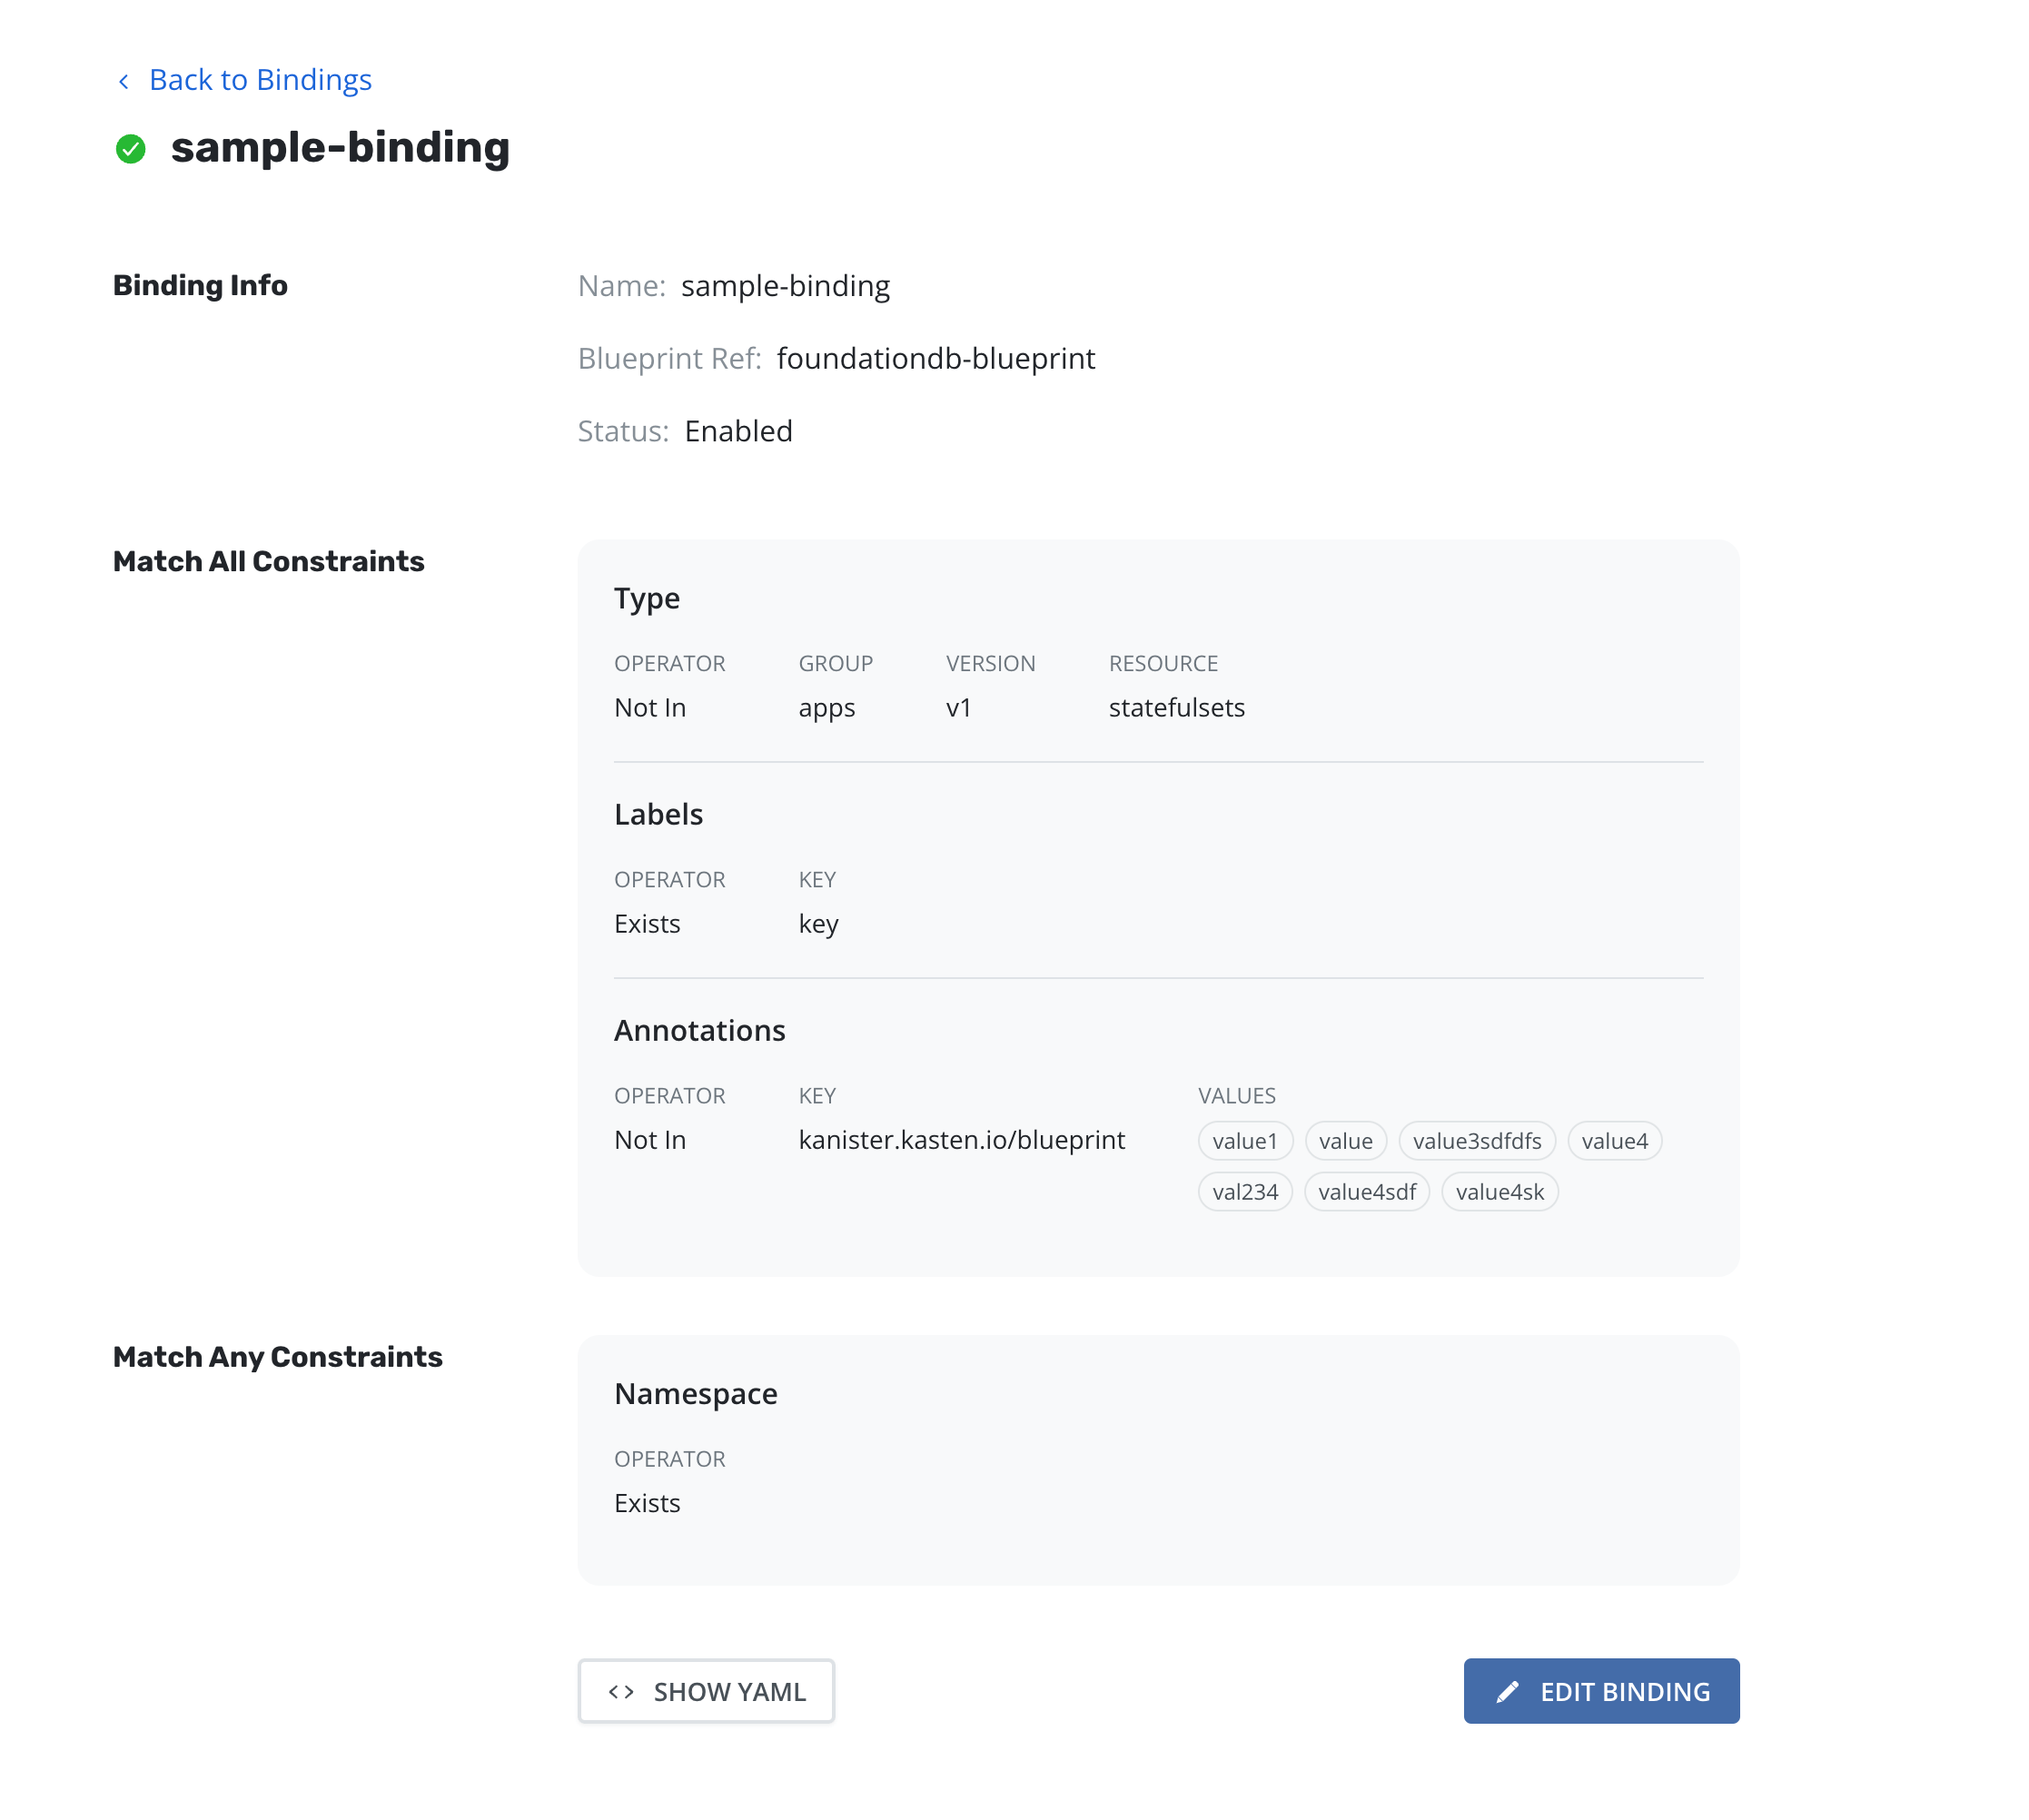Image resolution: width=2029 pixels, height=1820 pixels.
Task: Select the value3sdfdfs annotation chip
Action: coord(1477,1141)
